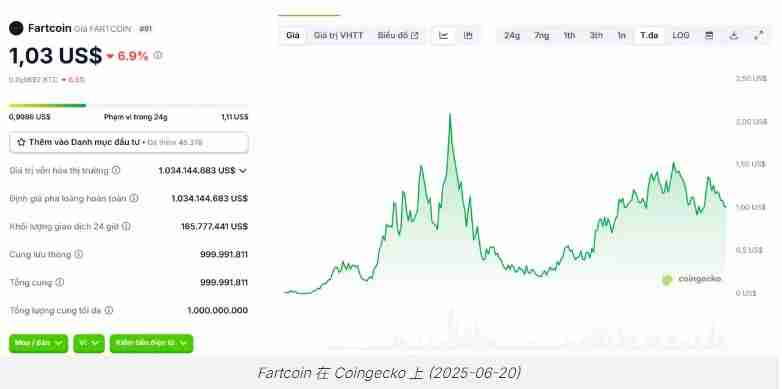
Task: Select the 7ng time range
Action: (x=542, y=35)
